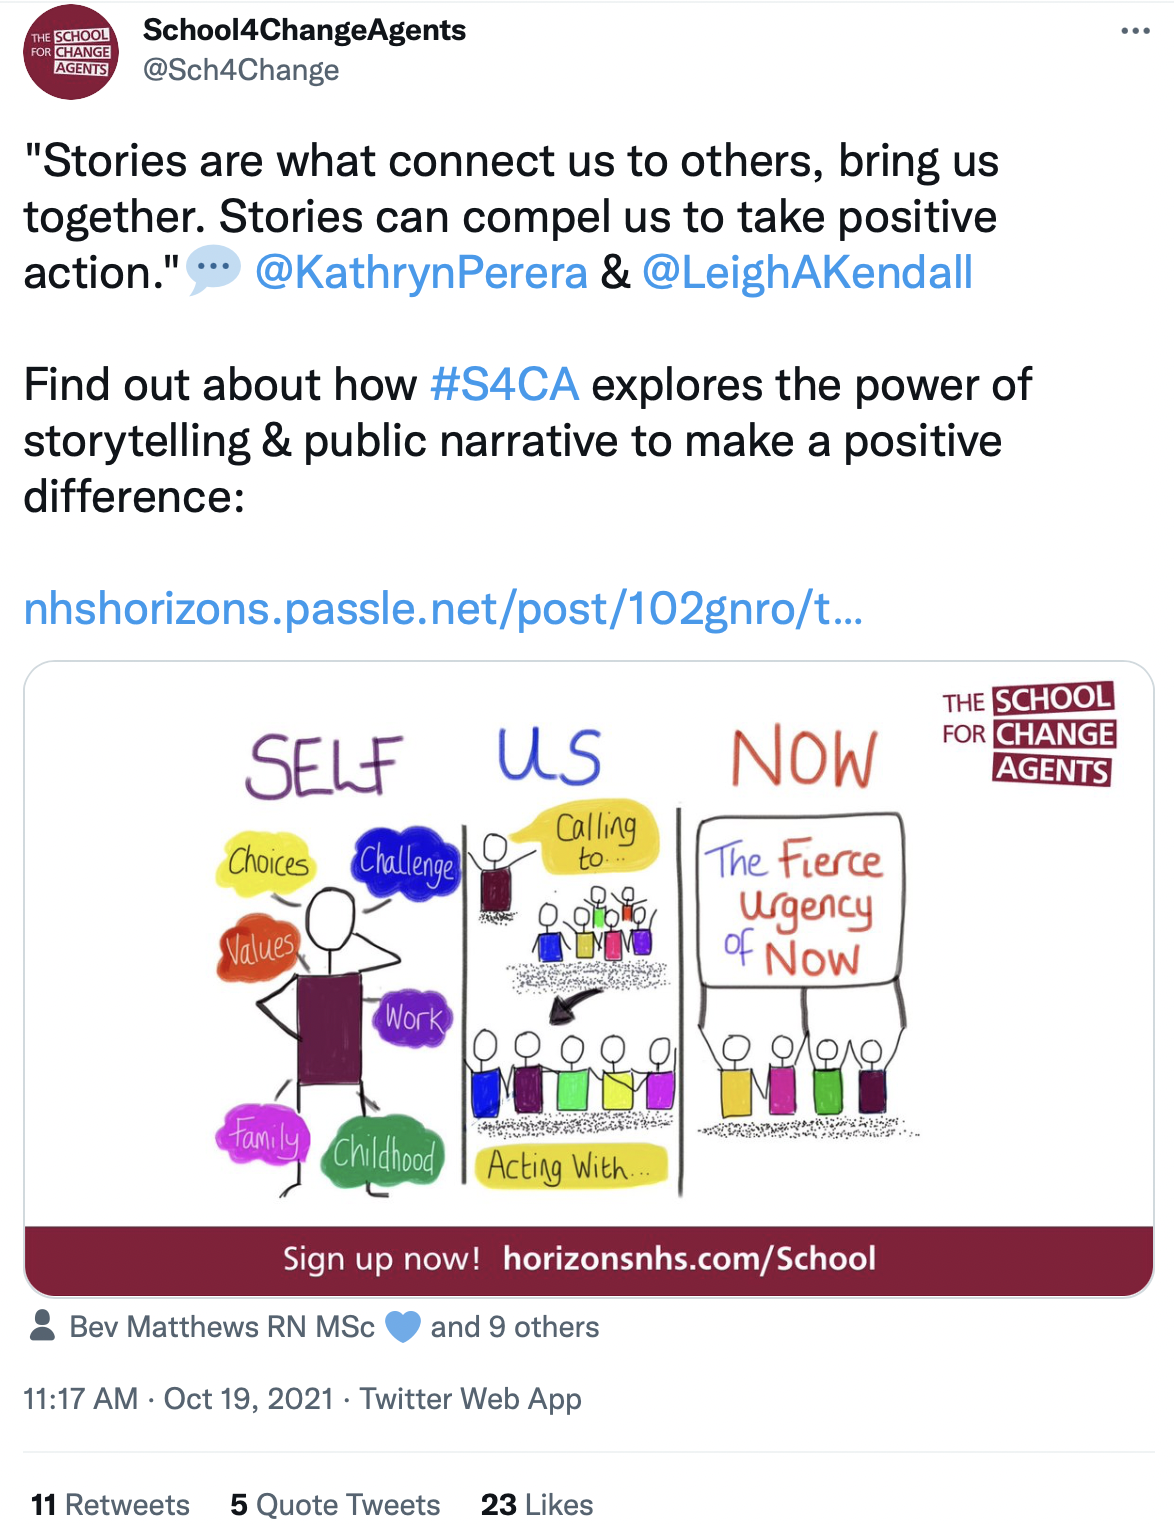Open the three-dot more options menu
This screenshot has height=1524, width=1174.
(1135, 31)
